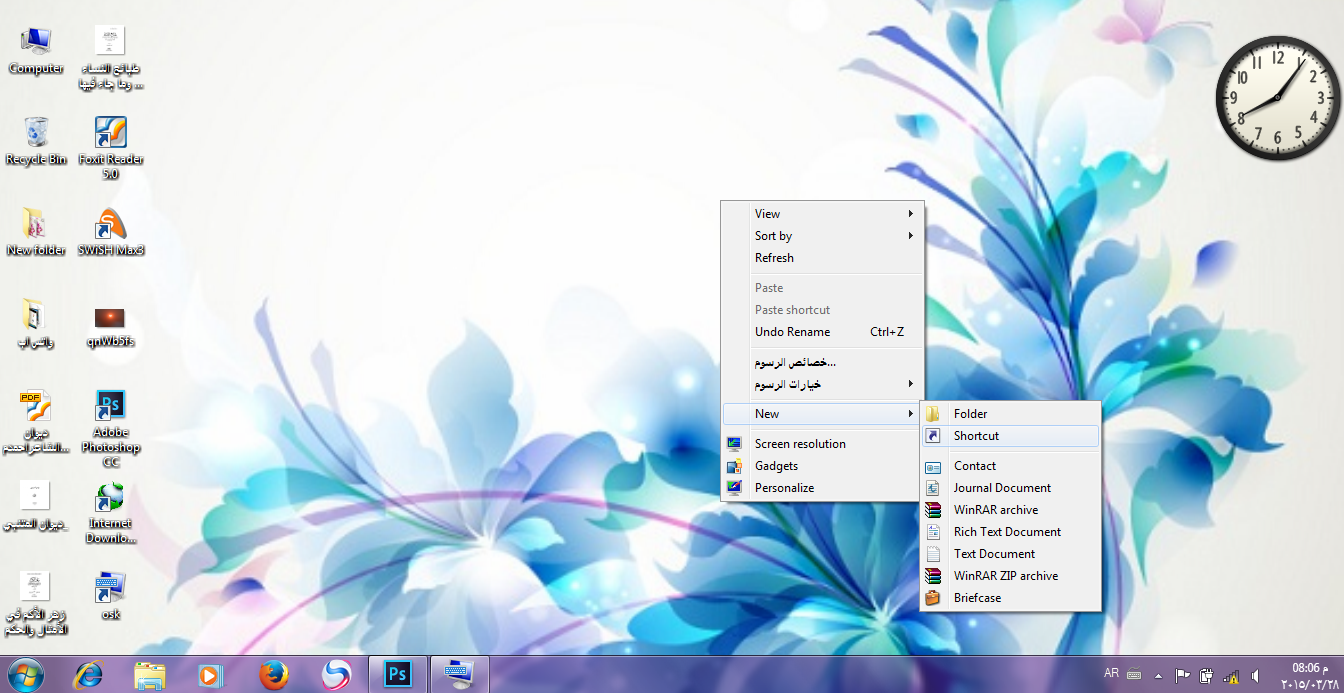Screen dimensions: 1344x693
Task: Click the analog clock gadget
Action: click(1277, 98)
